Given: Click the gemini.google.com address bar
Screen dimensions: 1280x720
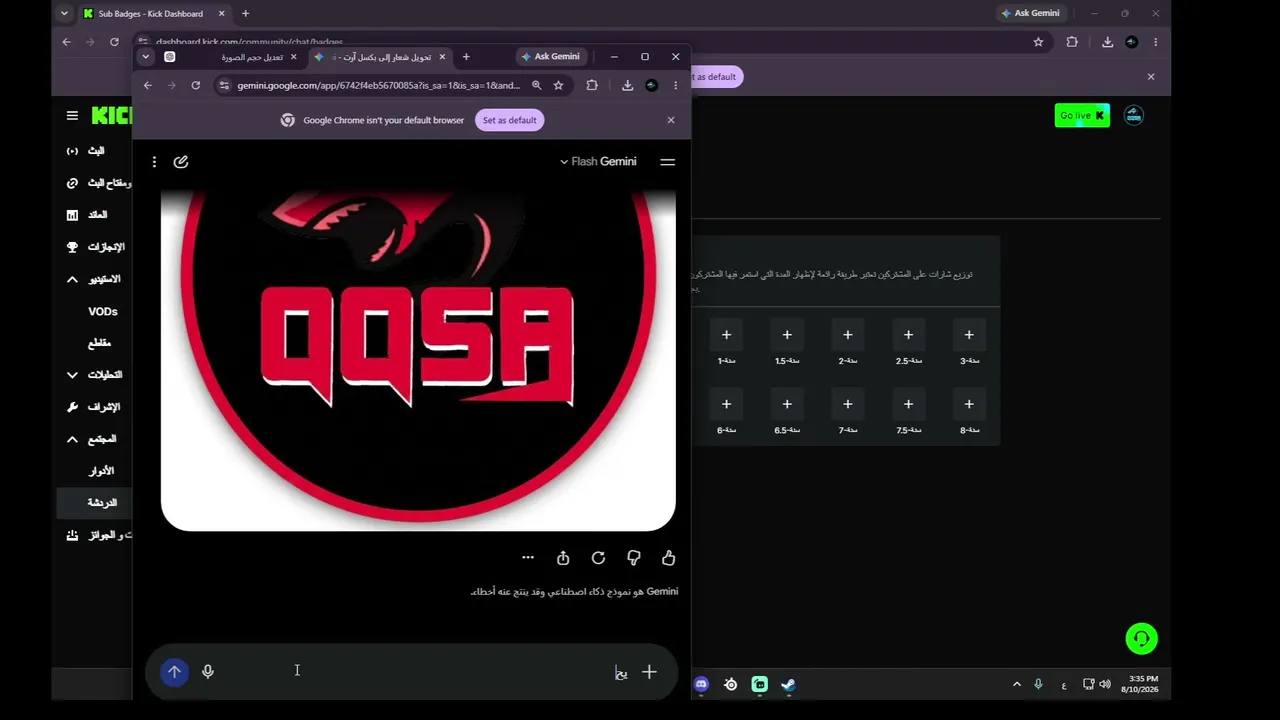Looking at the screenshot, I should point(377,86).
